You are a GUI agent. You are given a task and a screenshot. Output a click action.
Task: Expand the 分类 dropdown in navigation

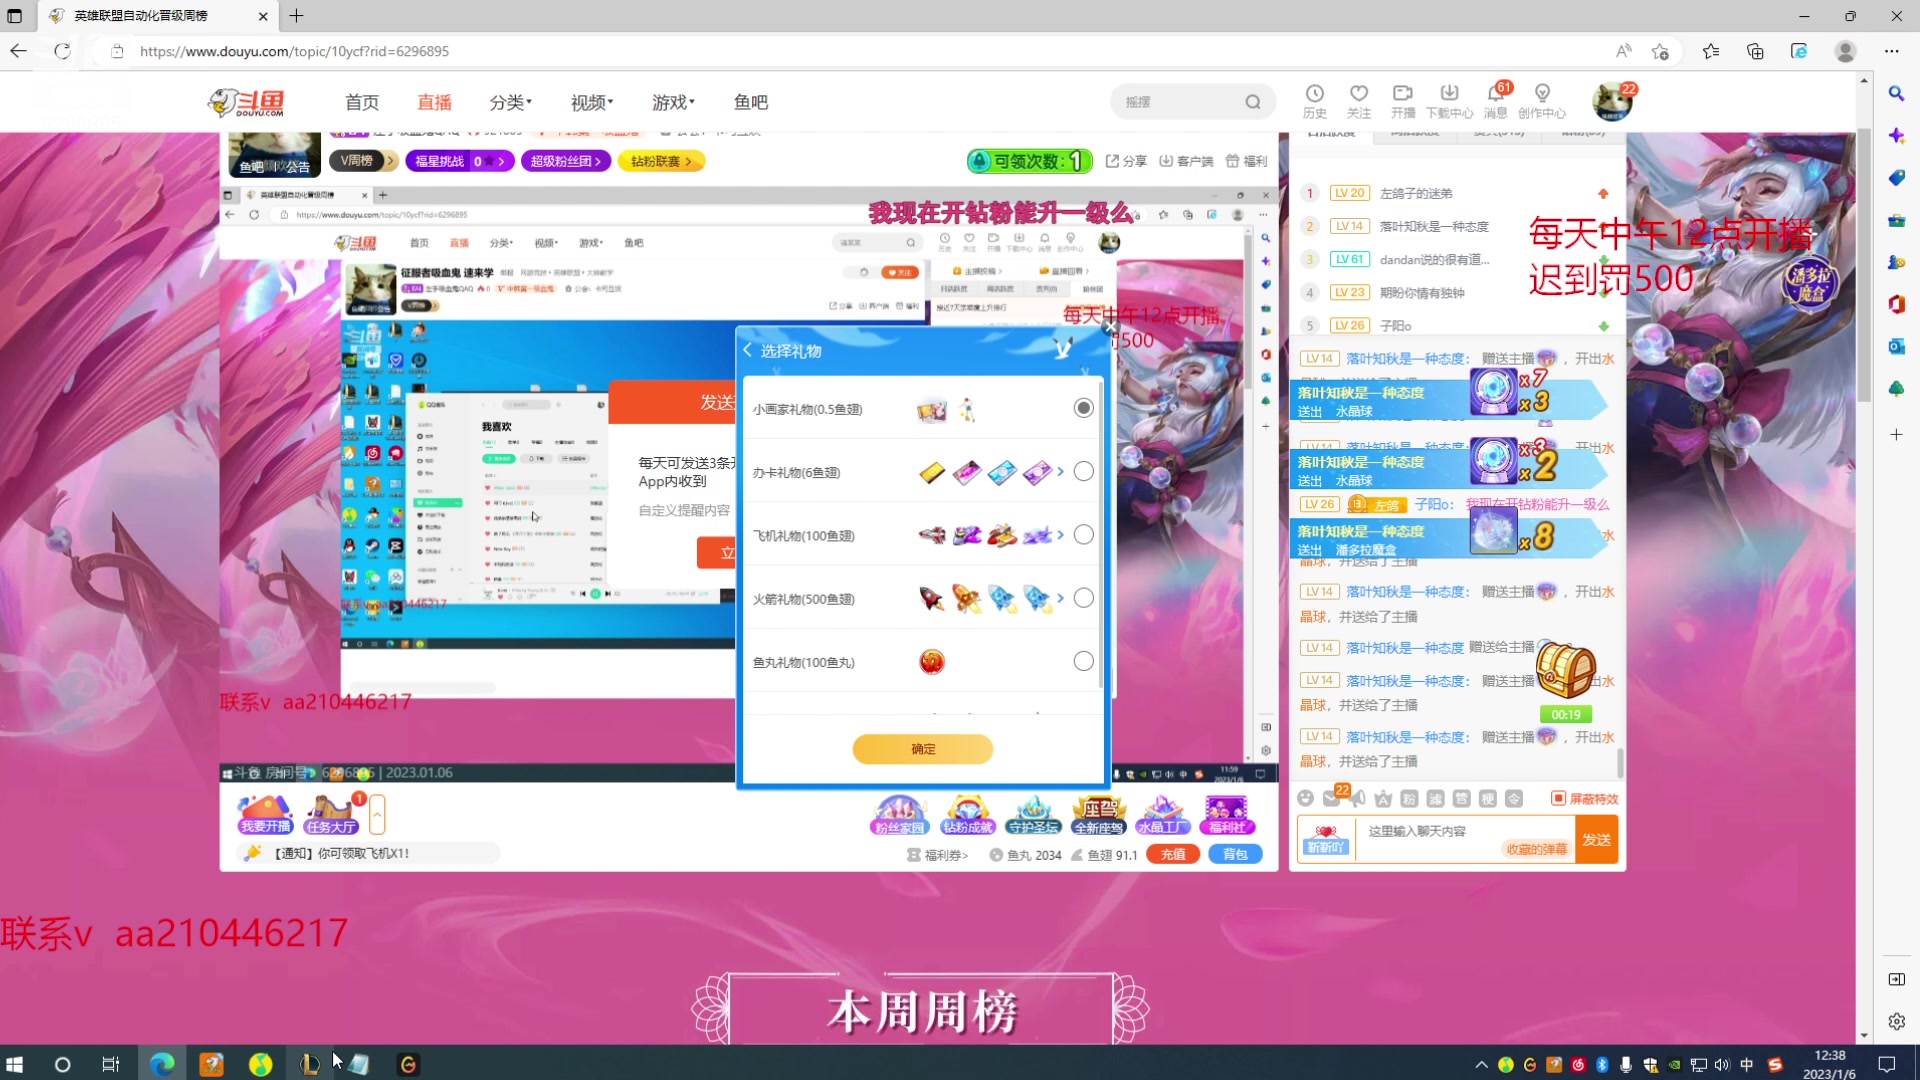[510, 102]
